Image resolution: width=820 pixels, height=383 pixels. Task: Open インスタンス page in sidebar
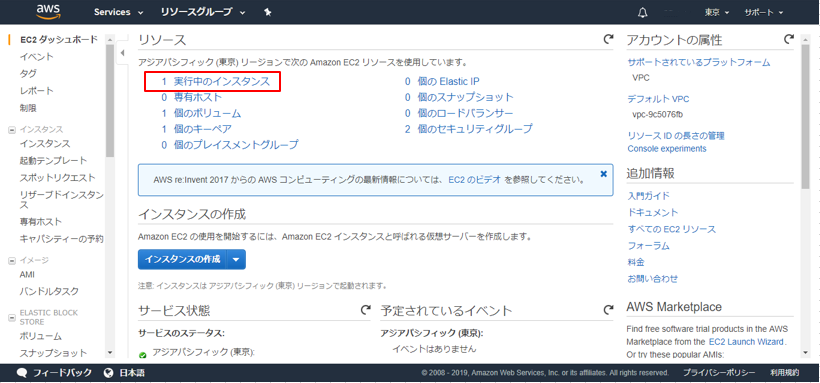tap(45, 143)
